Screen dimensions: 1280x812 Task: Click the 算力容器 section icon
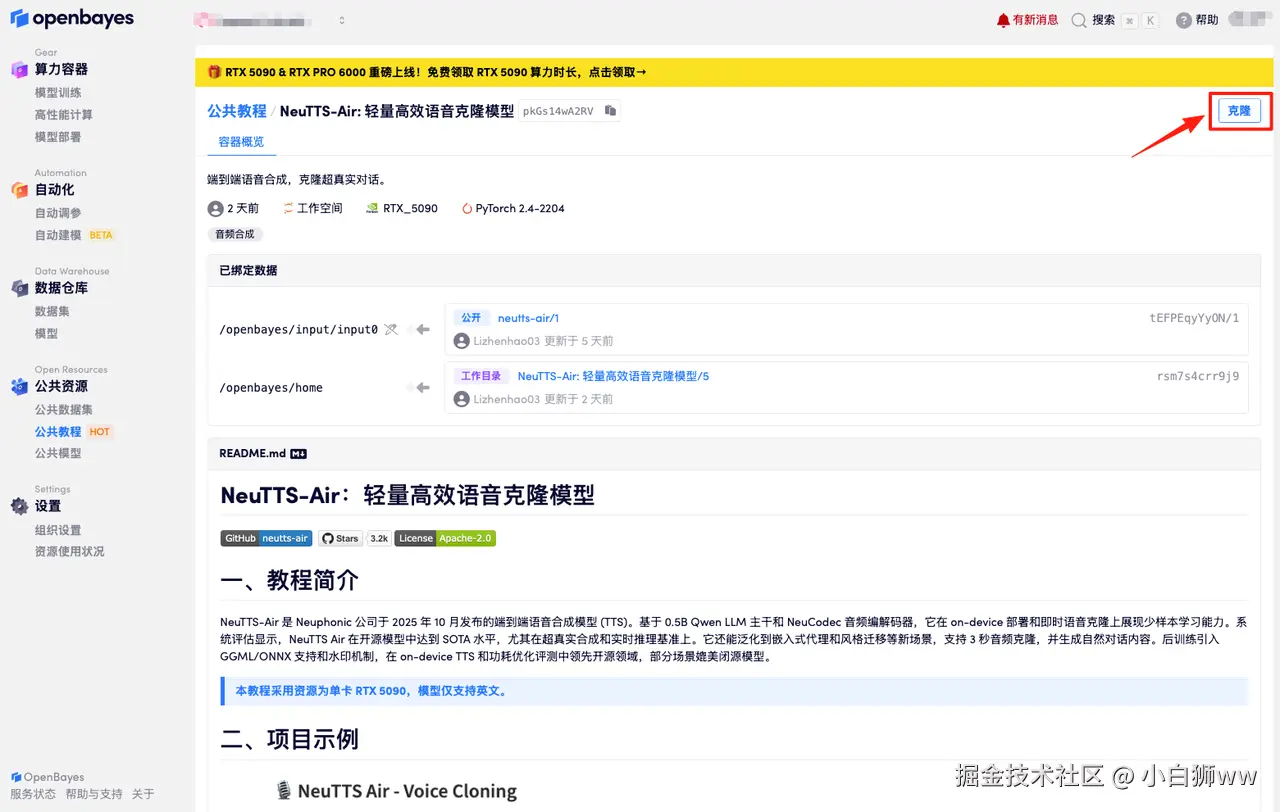pyautogui.click(x=19, y=69)
